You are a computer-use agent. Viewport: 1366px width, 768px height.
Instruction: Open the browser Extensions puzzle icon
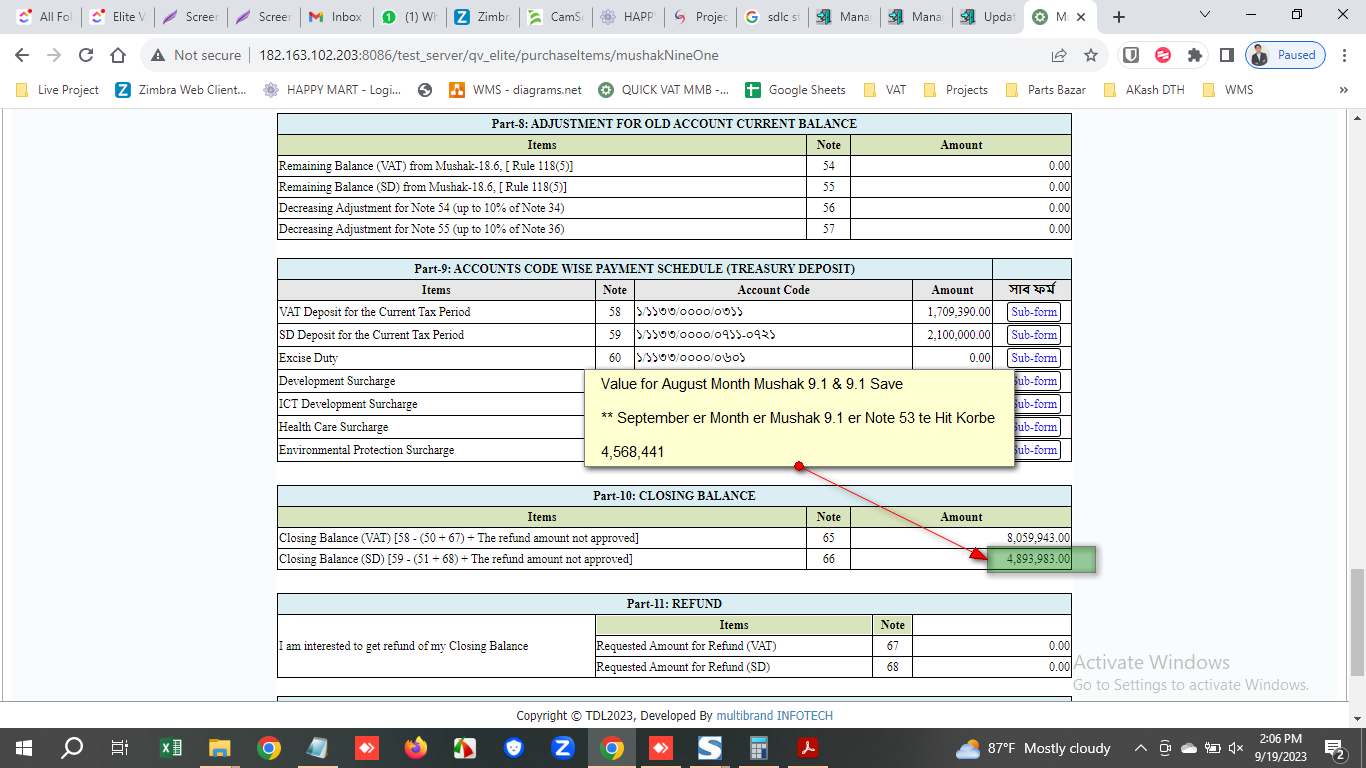point(1194,55)
